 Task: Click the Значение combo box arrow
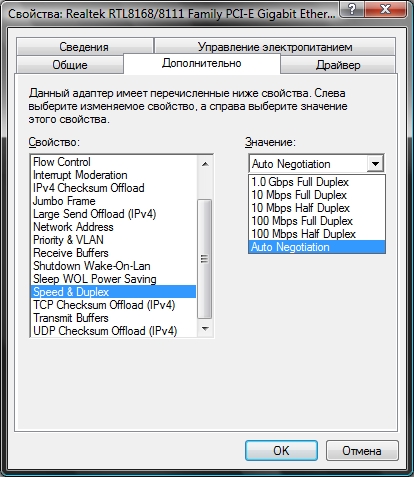click(x=375, y=164)
